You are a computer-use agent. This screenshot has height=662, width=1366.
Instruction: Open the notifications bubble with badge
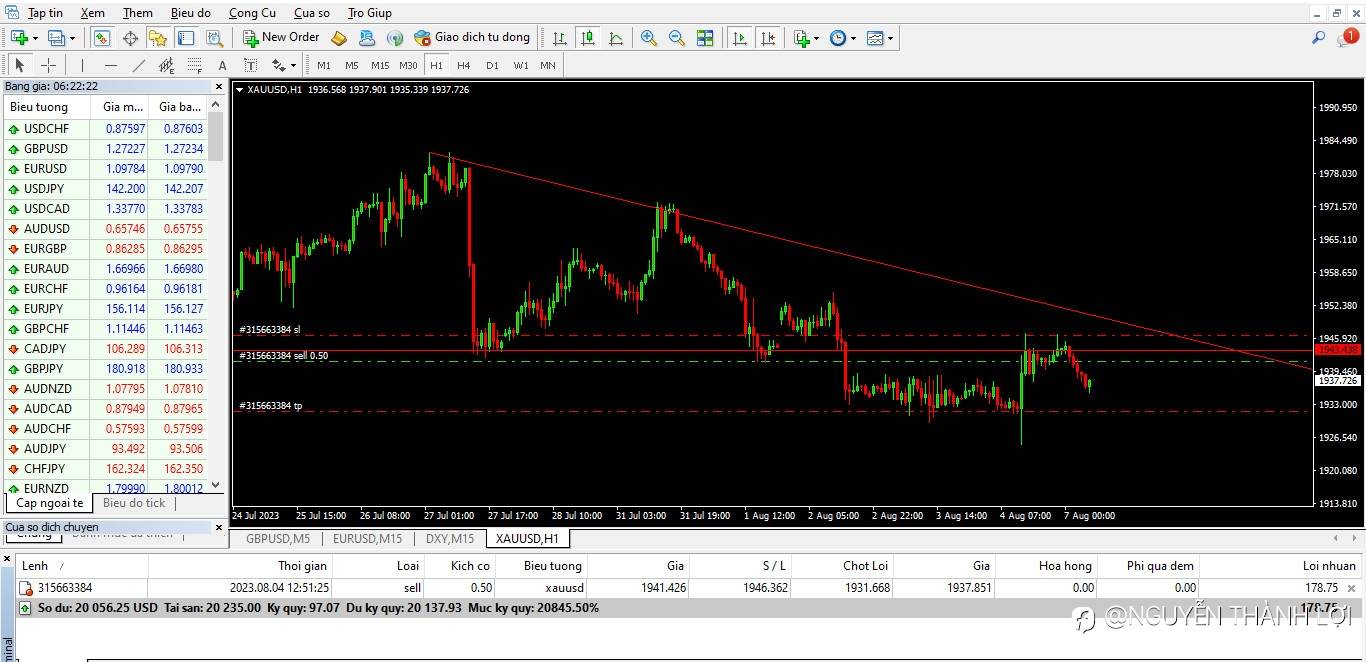pos(1348,38)
